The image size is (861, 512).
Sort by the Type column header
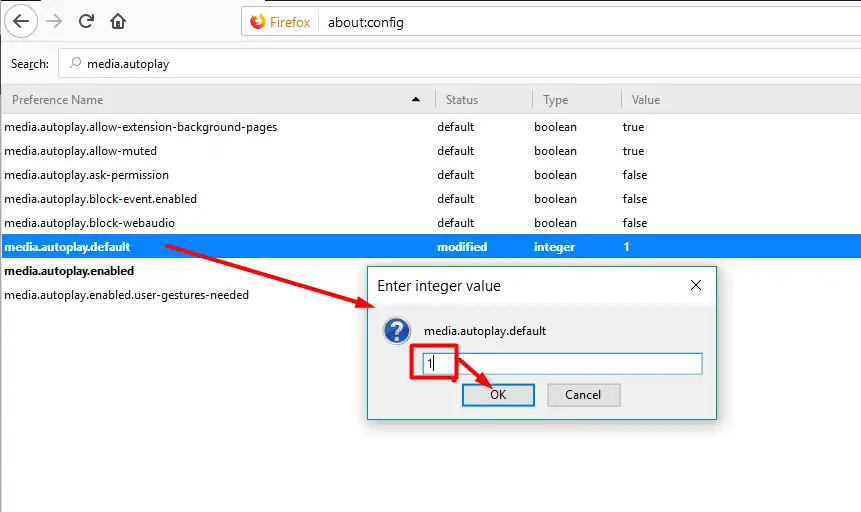coord(555,100)
